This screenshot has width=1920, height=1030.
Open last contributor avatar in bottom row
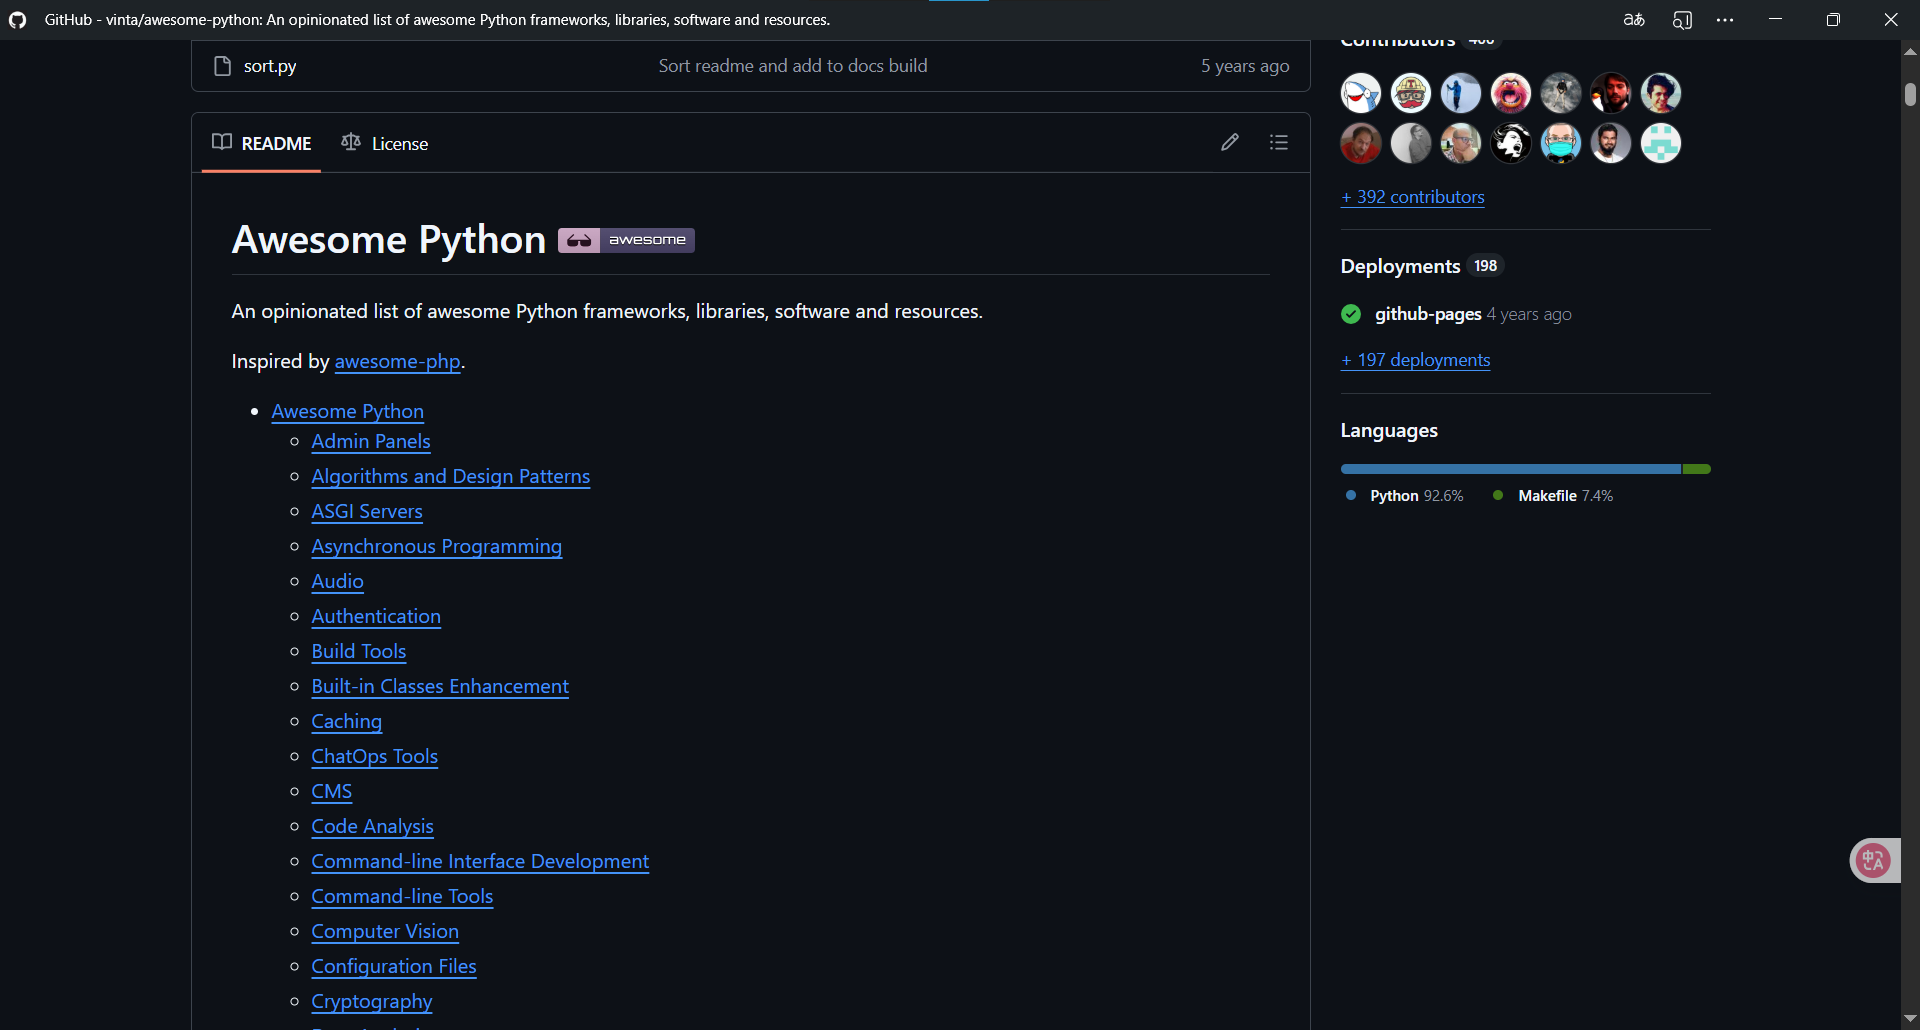pyautogui.click(x=1661, y=143)
